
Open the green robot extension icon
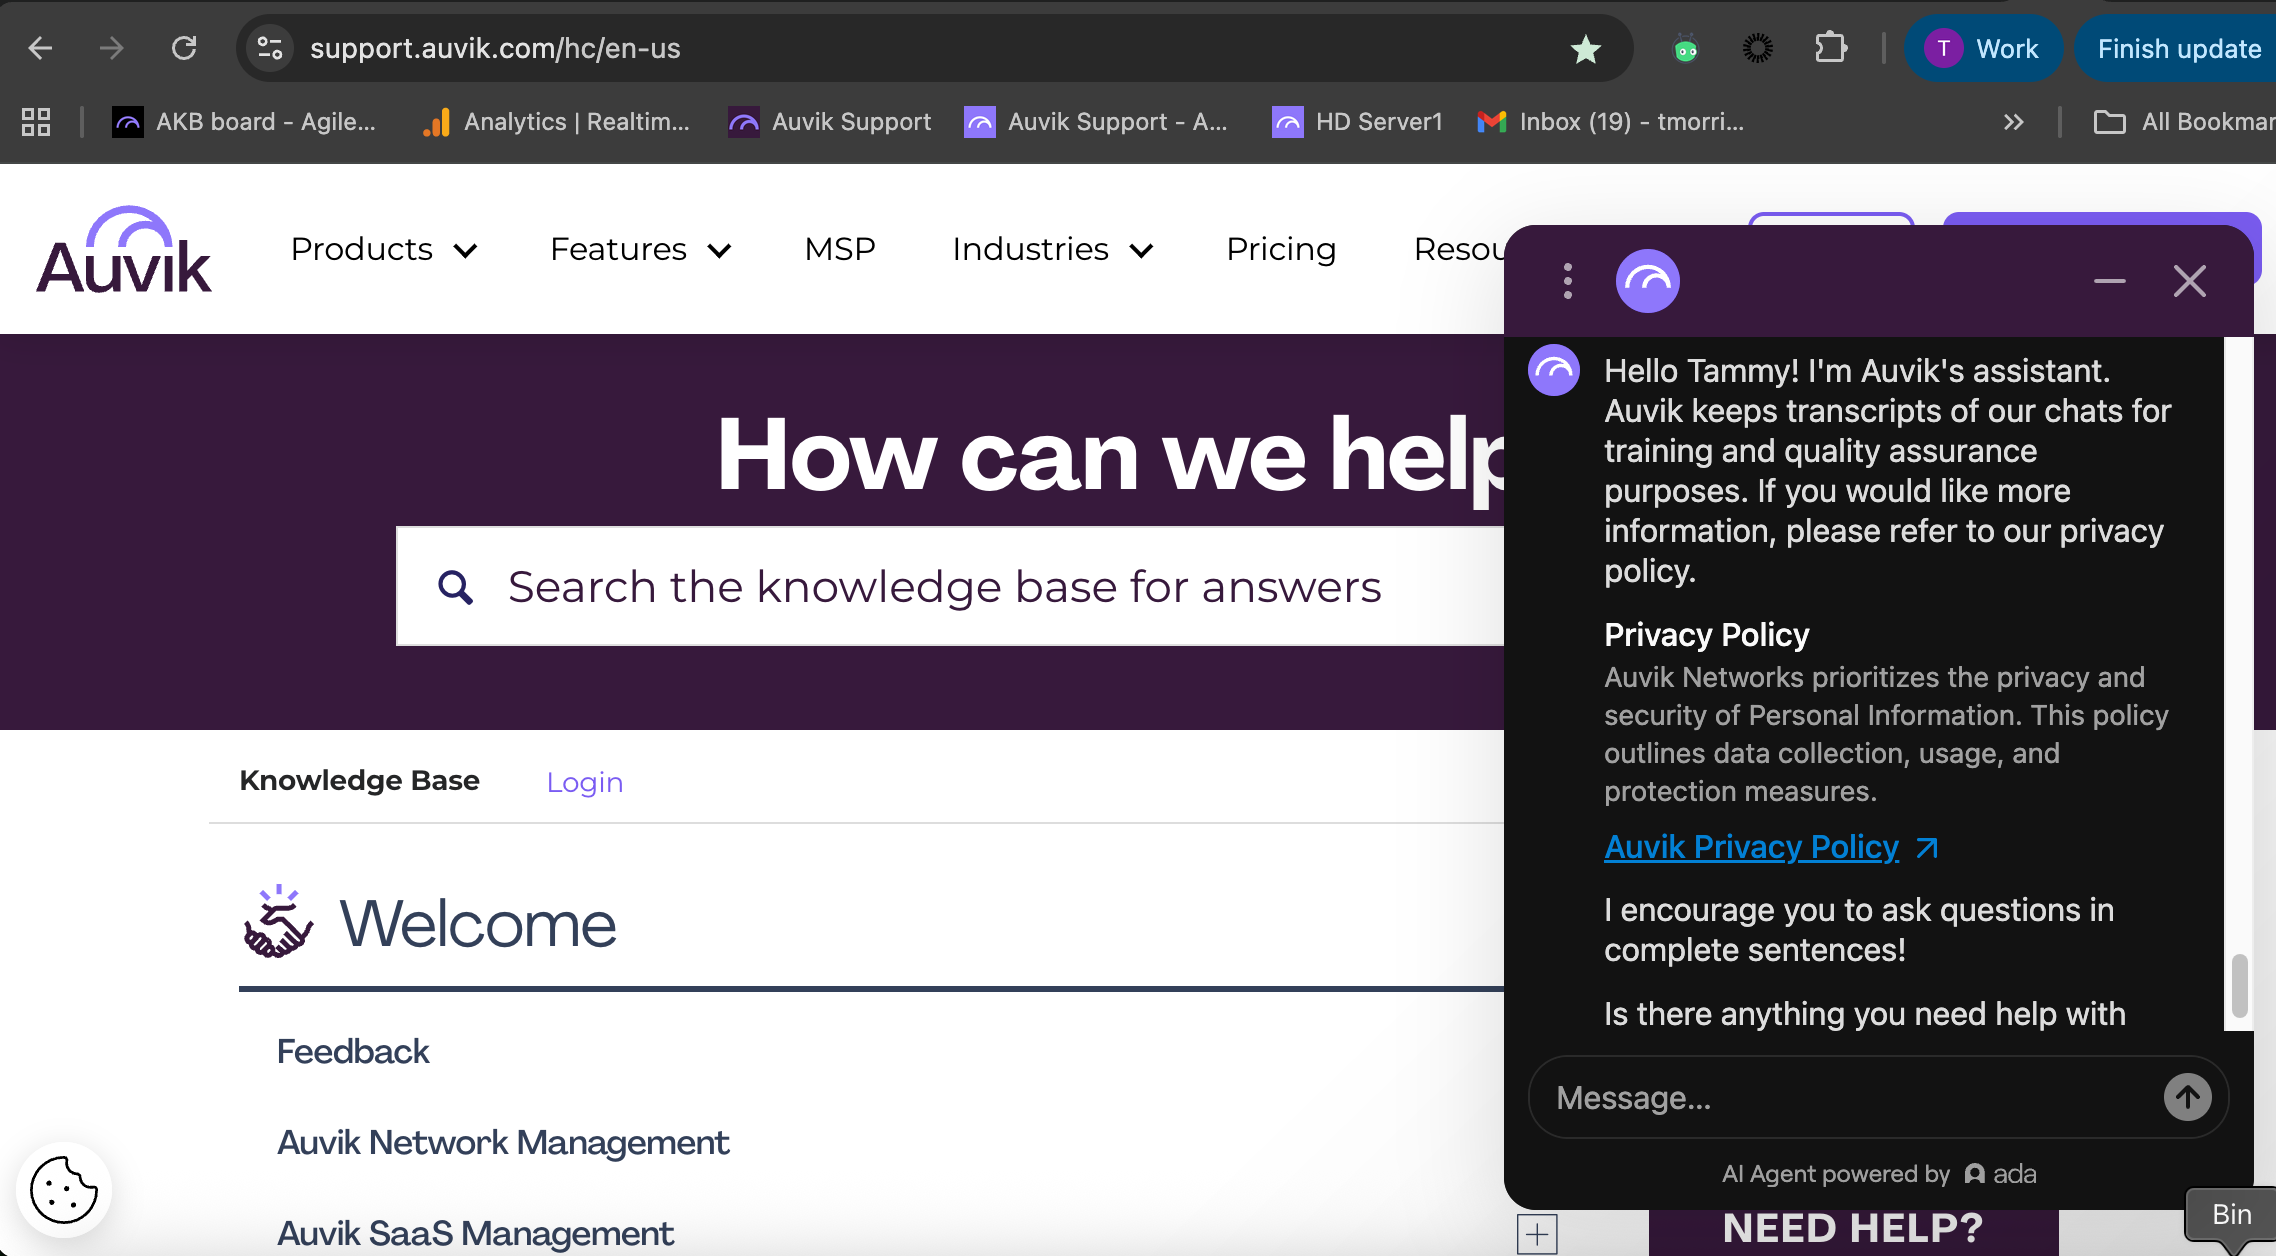coord(1686,48)
